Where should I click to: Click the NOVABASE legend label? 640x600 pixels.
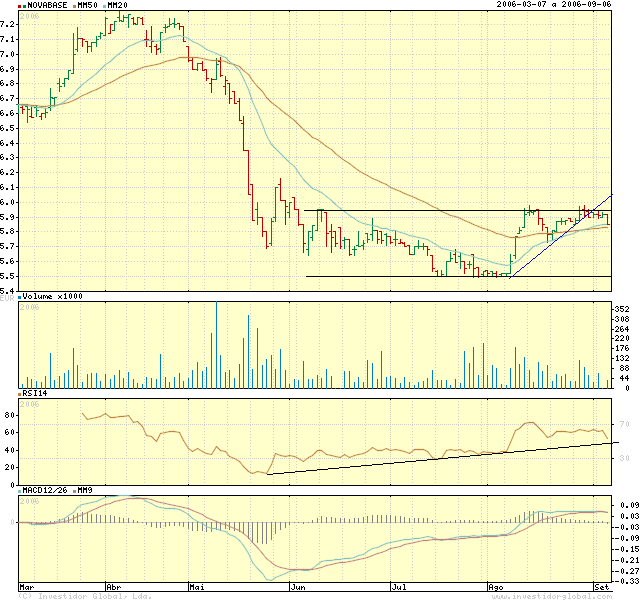point(47,5)
